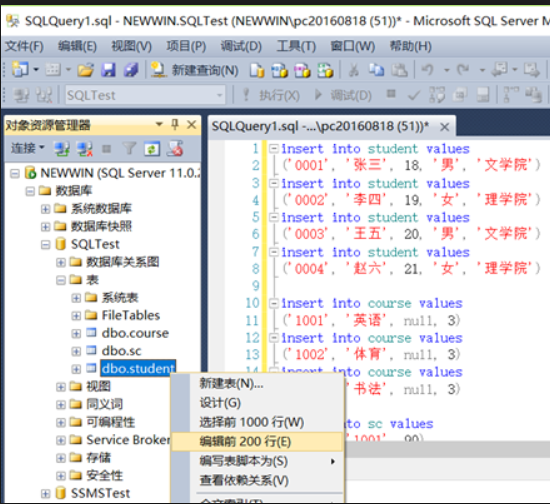Click the Save All icon

(131, 70)
